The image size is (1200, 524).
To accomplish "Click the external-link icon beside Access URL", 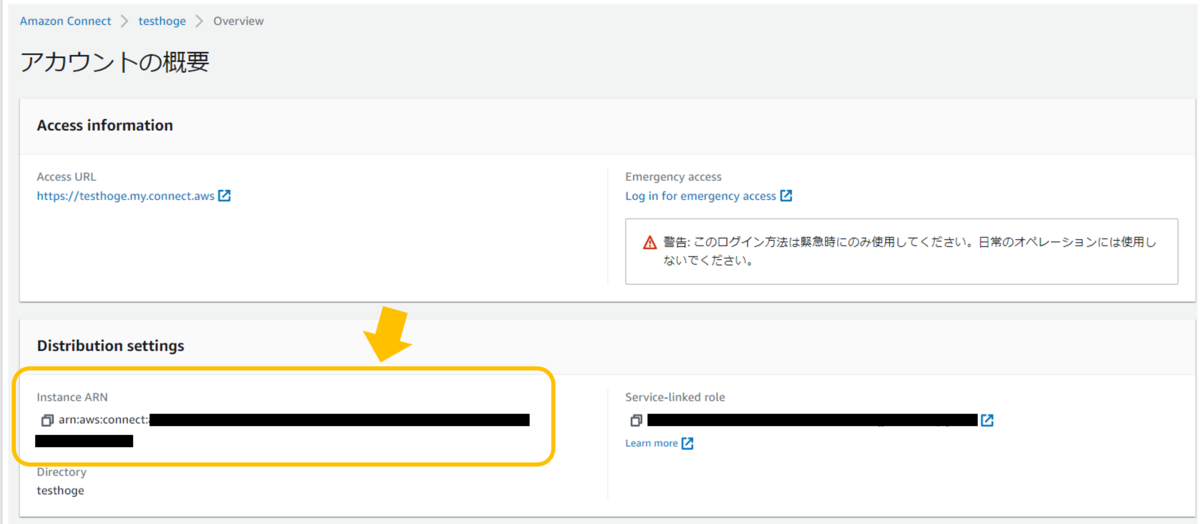I will tap(225, 196).
